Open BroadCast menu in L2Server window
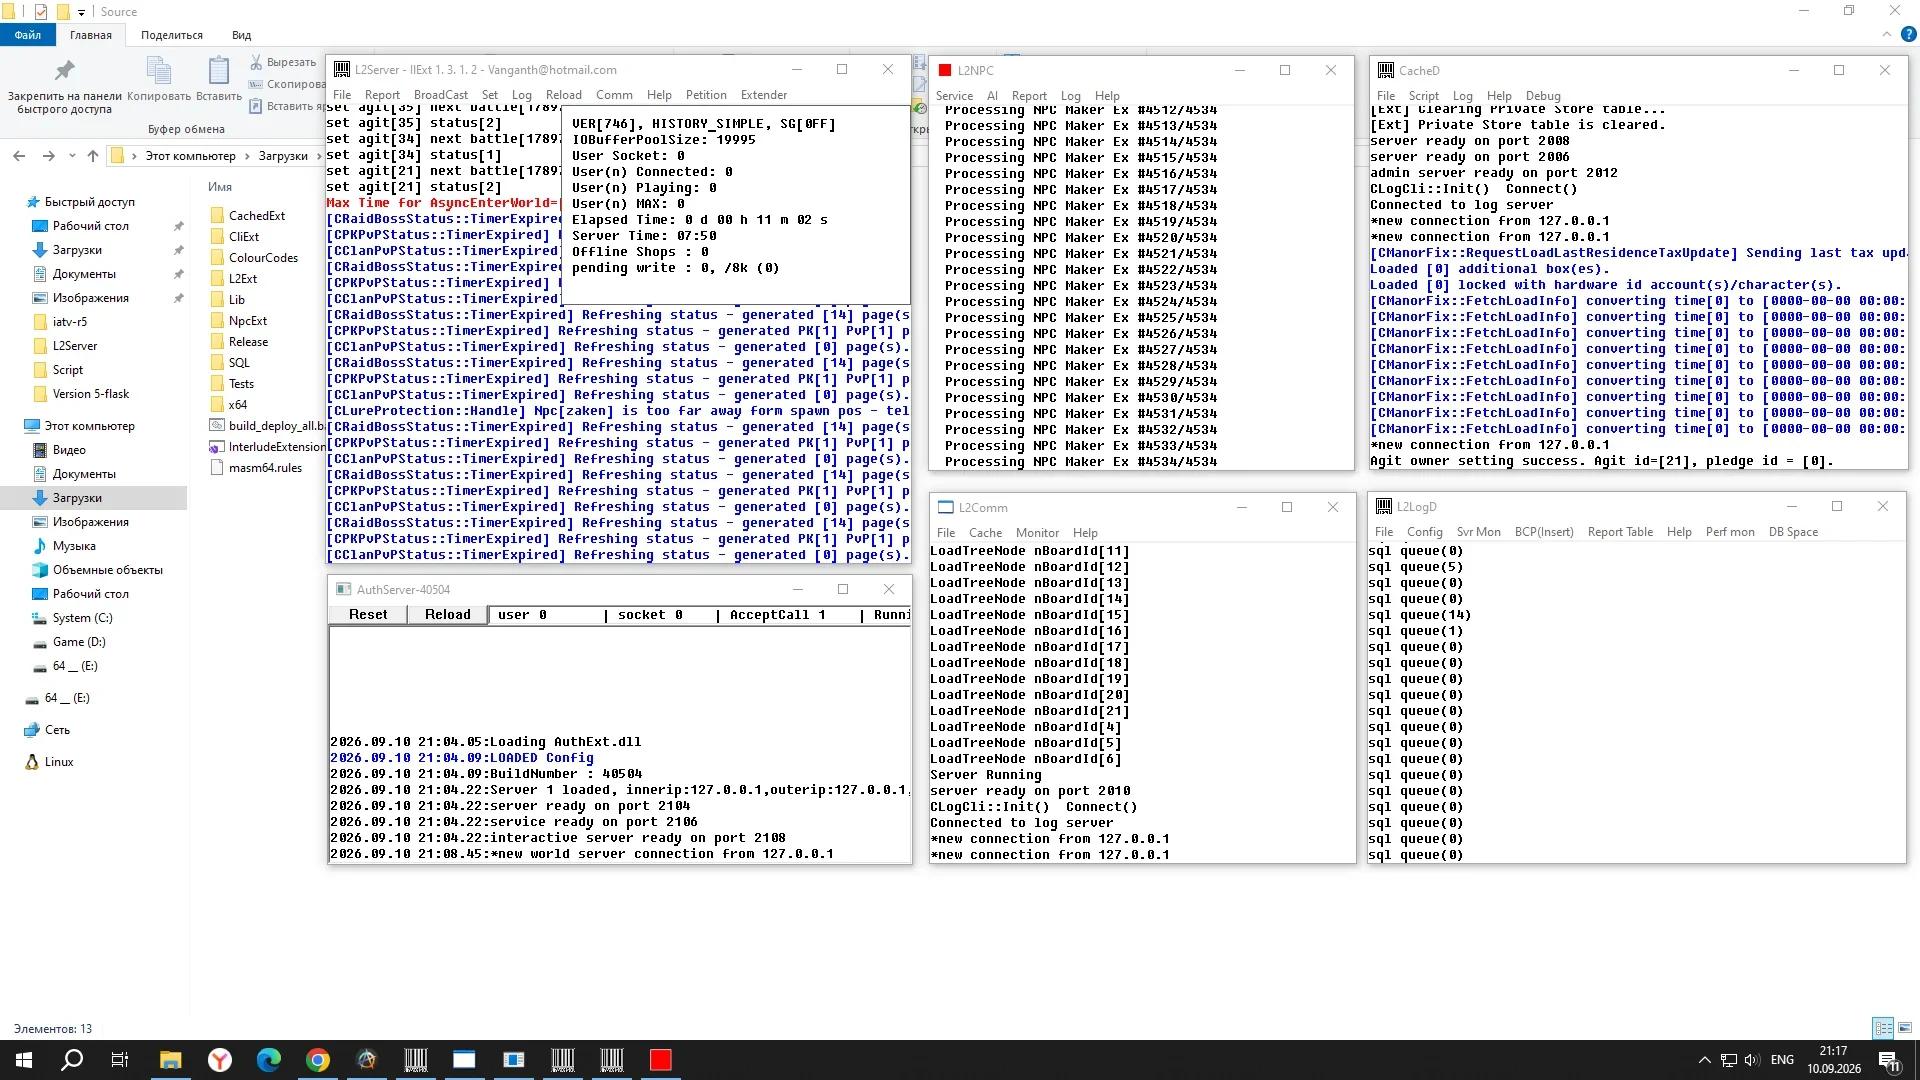The height and width of the screenshot is (1080, 1920). (x=441, y=95)
